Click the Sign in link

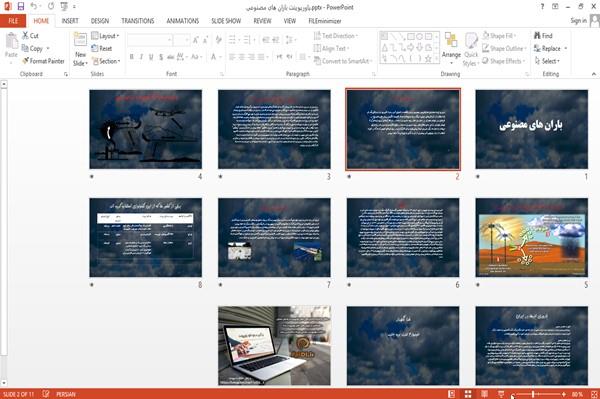(x=578, y=21)
